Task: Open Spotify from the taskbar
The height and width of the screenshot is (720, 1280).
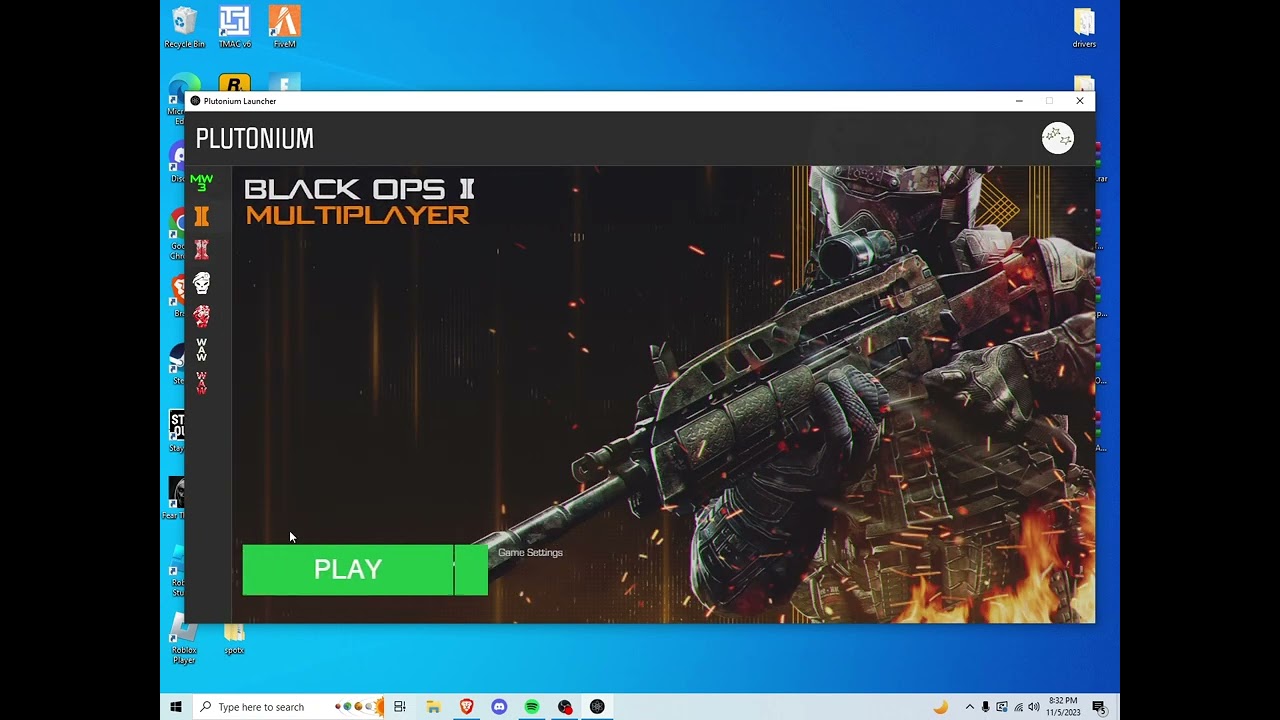Action: (532, 707)
